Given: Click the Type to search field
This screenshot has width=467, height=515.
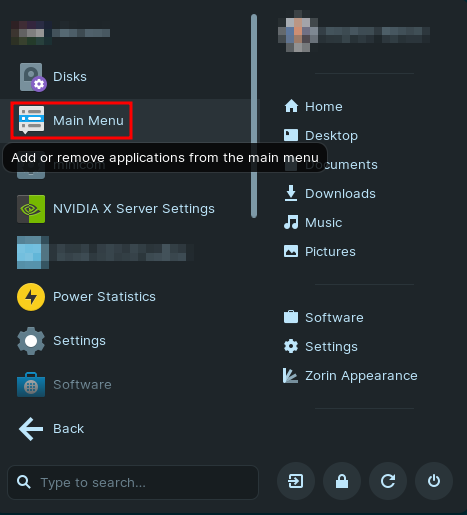Looking at the screenshot, I should (133, 482).
